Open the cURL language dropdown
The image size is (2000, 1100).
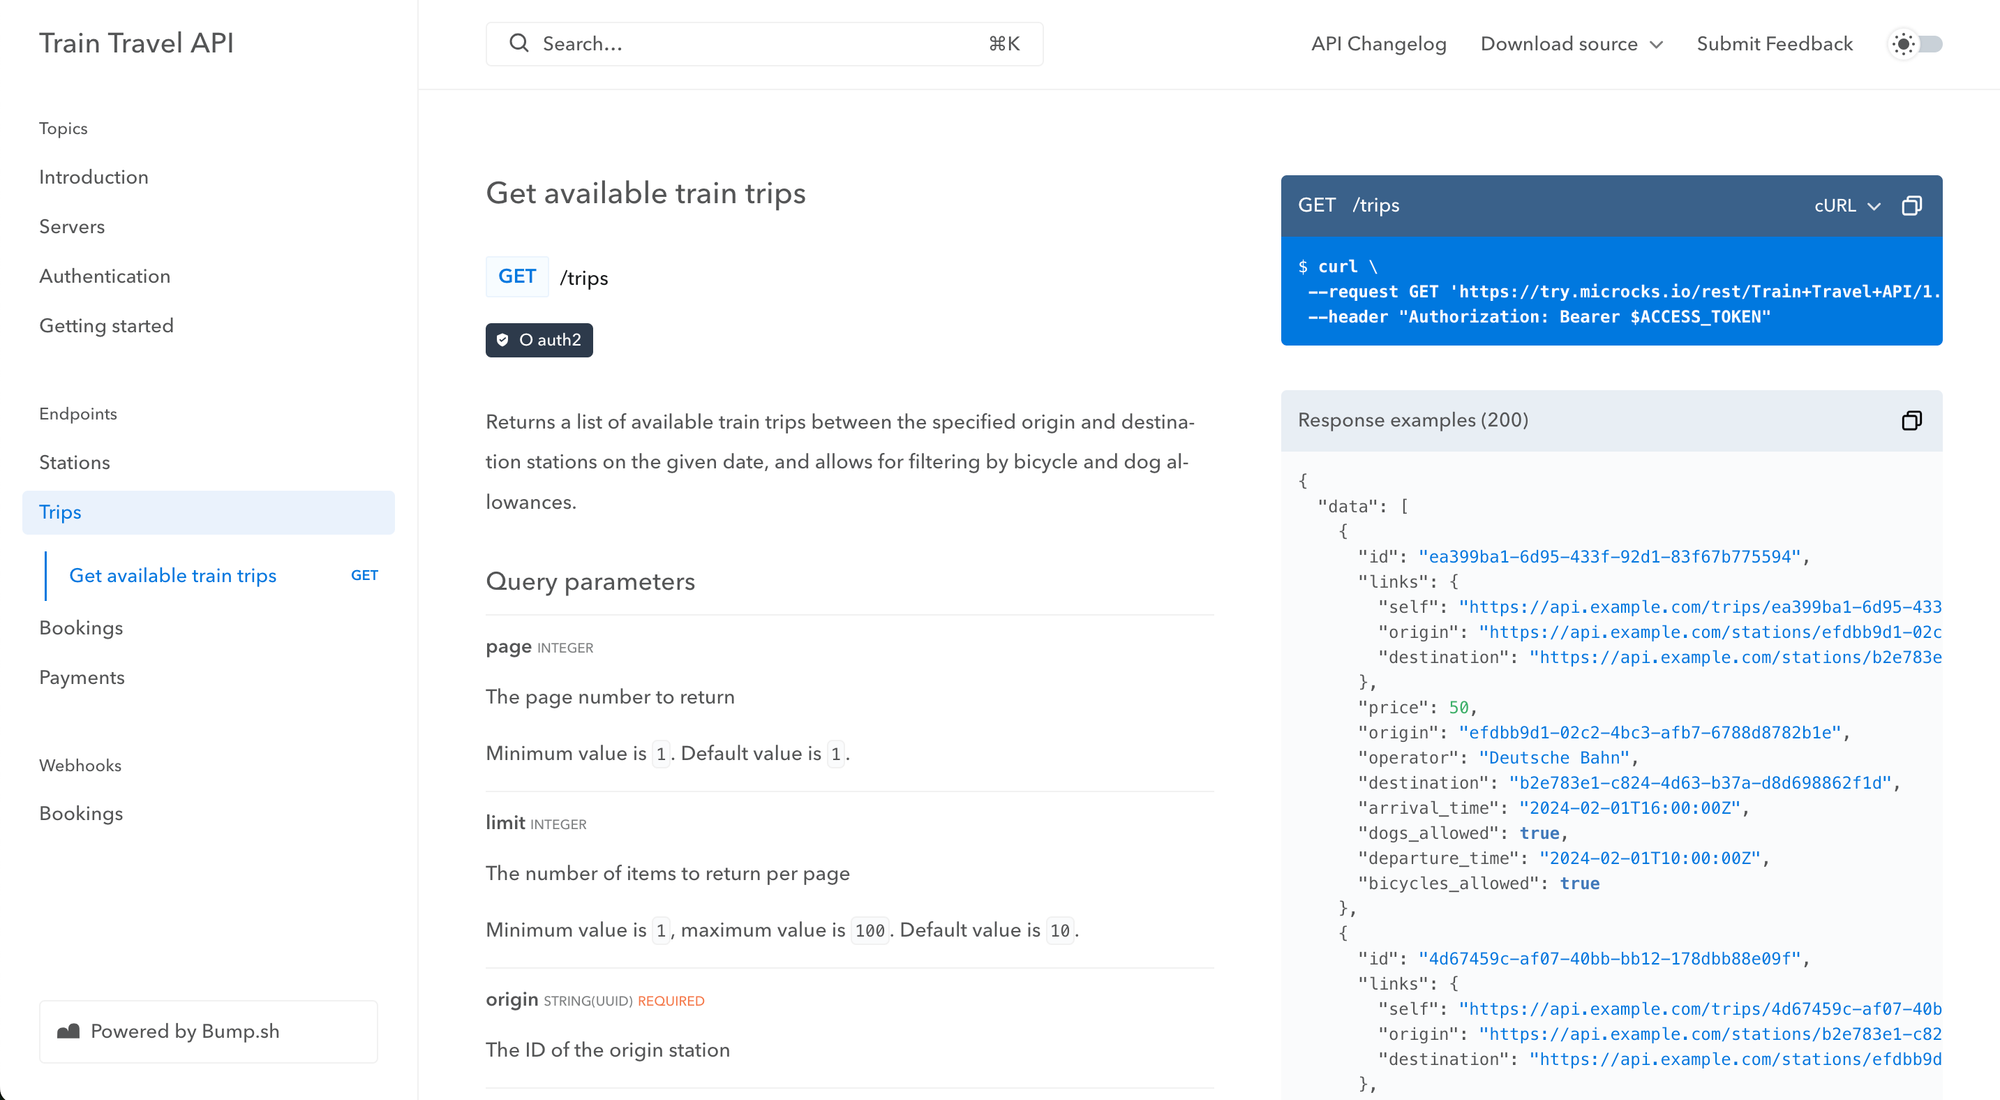click(x=1847, y=206)
